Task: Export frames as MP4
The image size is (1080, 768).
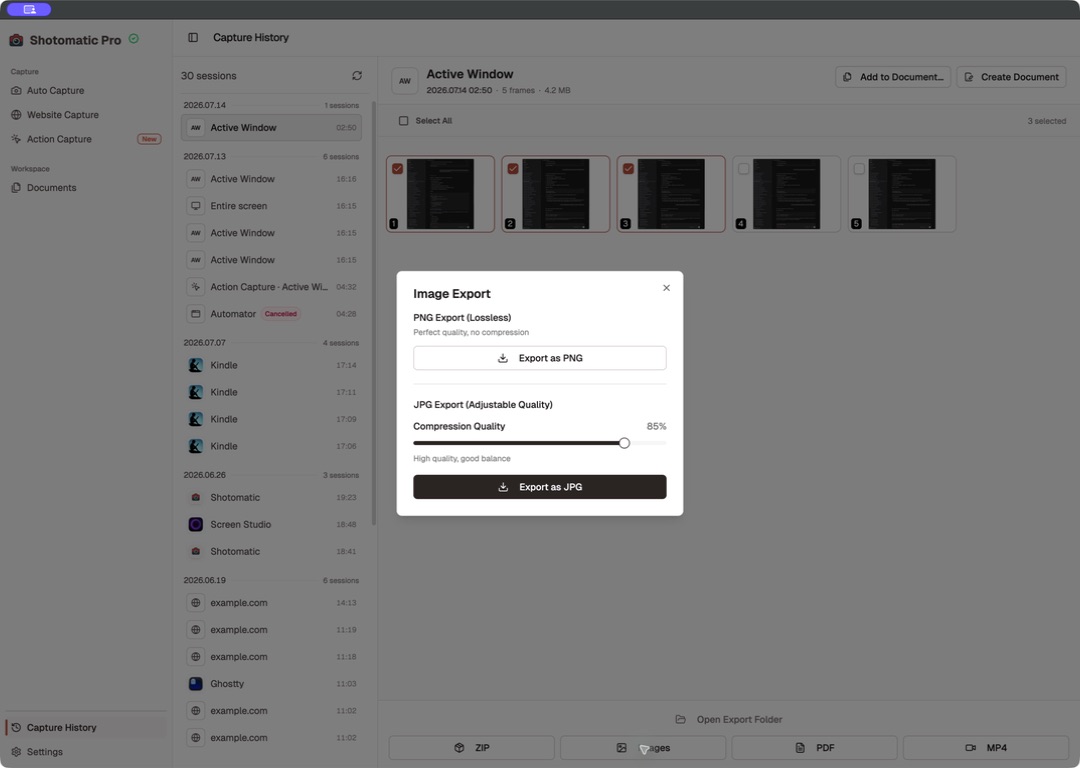Action: [x=986, y=747]
